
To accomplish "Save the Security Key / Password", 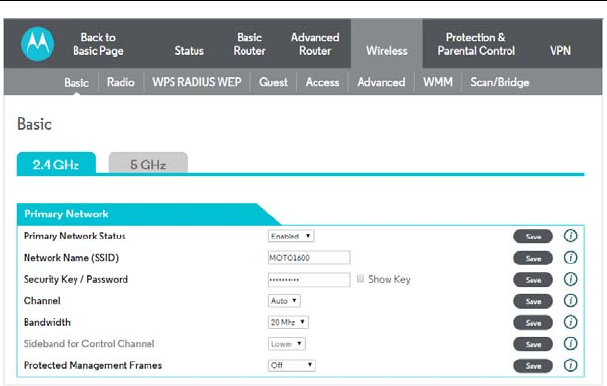I will 533,280.
